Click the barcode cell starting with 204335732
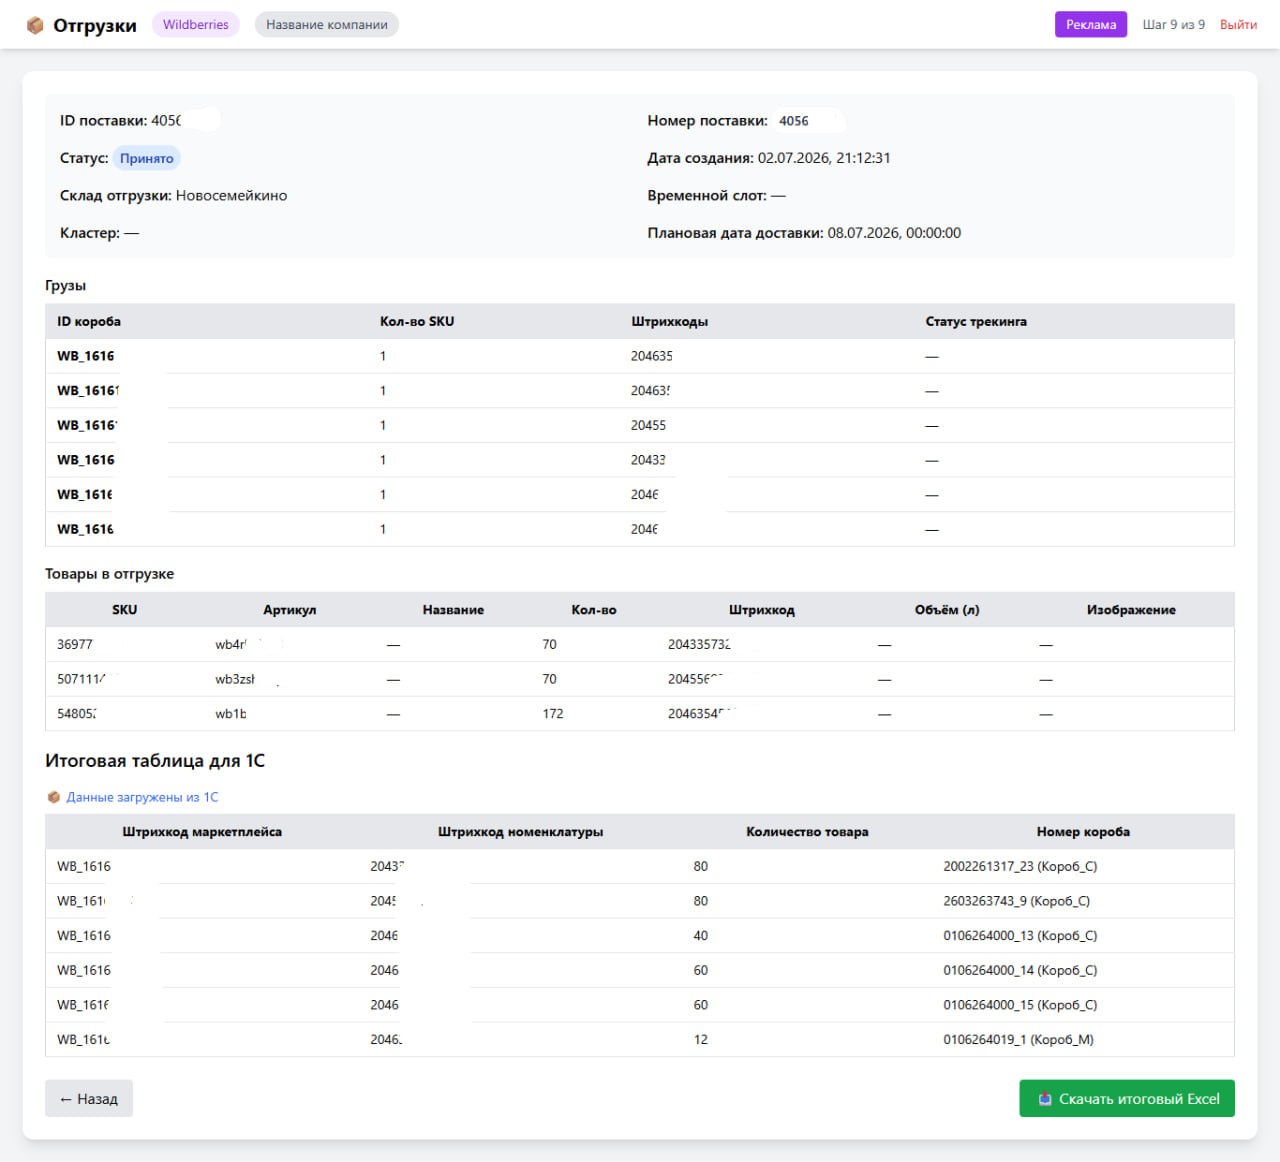 [699, 644]
